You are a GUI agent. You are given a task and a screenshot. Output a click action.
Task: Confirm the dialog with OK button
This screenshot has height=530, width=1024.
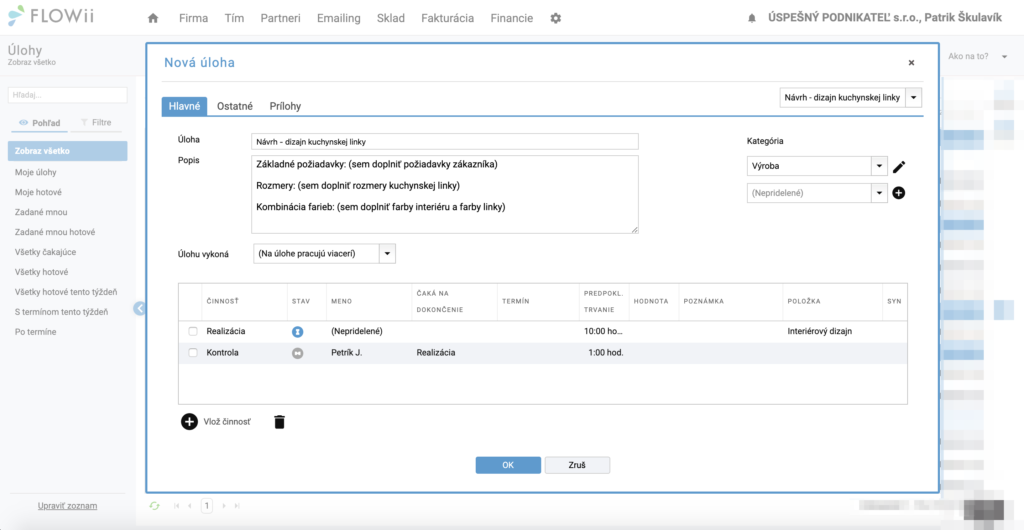coord(508,465)
